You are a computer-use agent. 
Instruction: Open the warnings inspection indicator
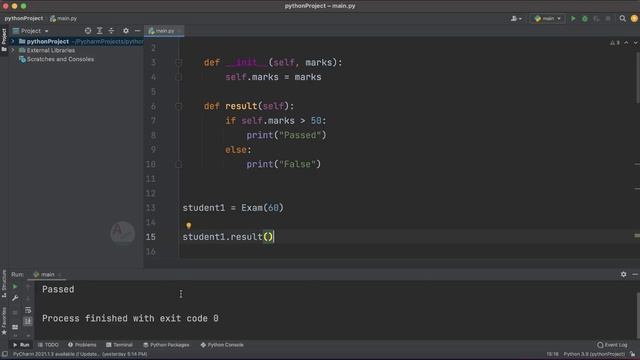coord(615,42)
